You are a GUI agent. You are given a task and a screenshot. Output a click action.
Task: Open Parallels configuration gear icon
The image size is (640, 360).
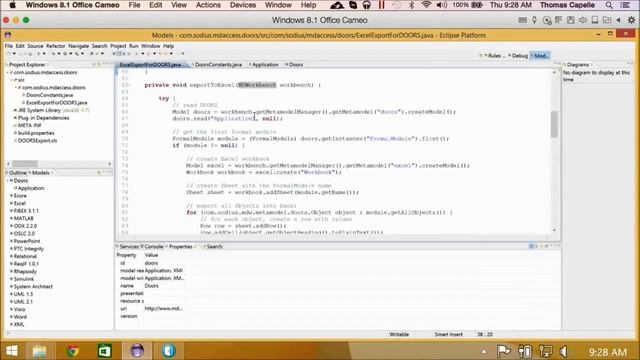pos(631,20)
